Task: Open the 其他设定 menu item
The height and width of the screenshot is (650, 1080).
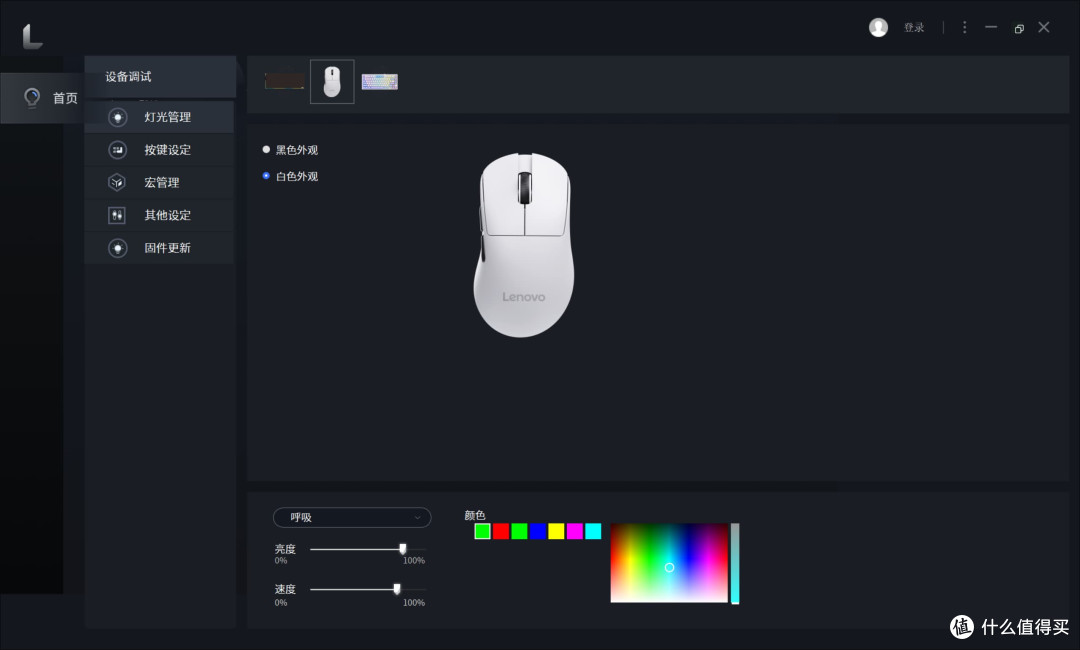Action: click(159, 215)
